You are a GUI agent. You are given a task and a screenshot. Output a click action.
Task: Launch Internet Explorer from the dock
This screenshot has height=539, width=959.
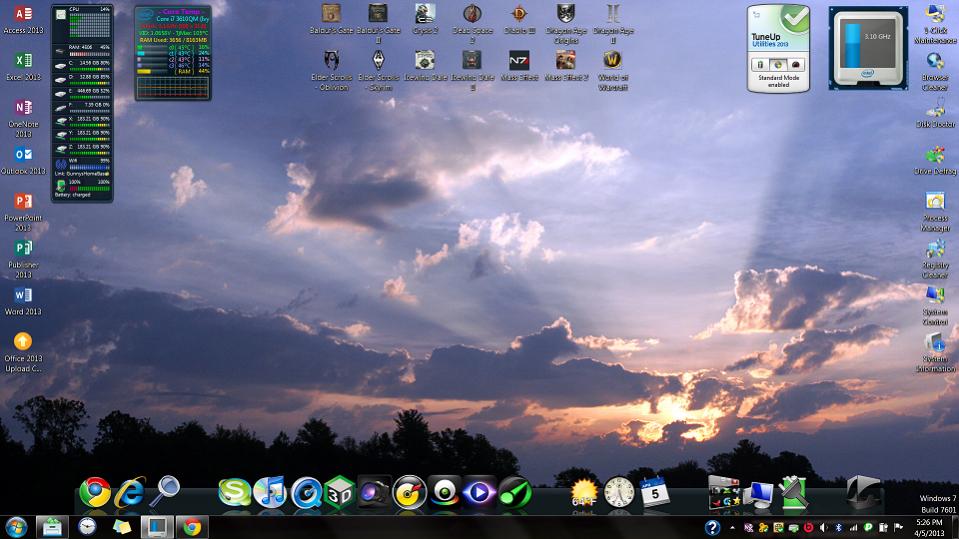pos(130,493)
